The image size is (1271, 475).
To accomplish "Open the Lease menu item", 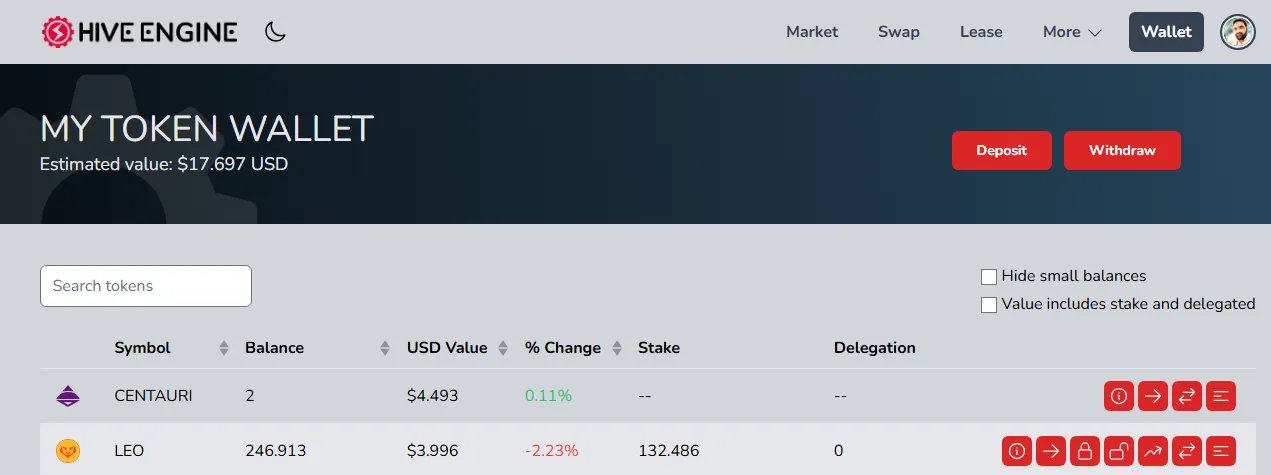I will coord(981,32).
